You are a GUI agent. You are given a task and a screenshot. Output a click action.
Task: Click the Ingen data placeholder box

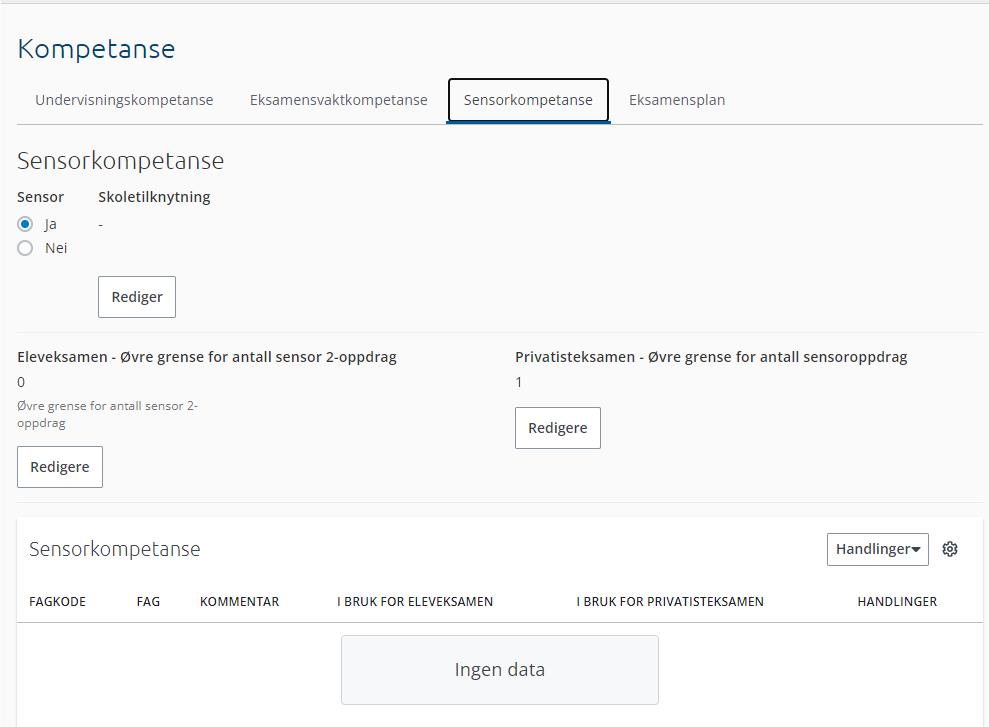coord(499,670)
